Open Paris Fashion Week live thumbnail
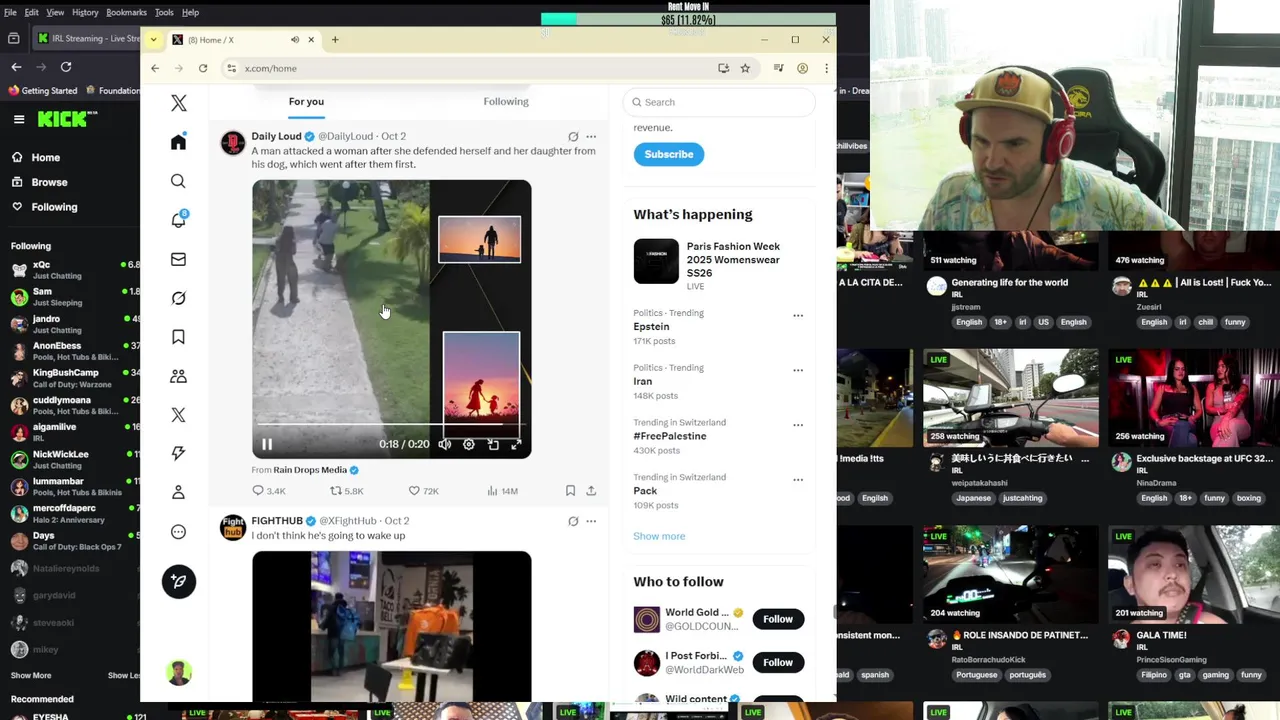The image size is (1280, 720). coord(656,261)
